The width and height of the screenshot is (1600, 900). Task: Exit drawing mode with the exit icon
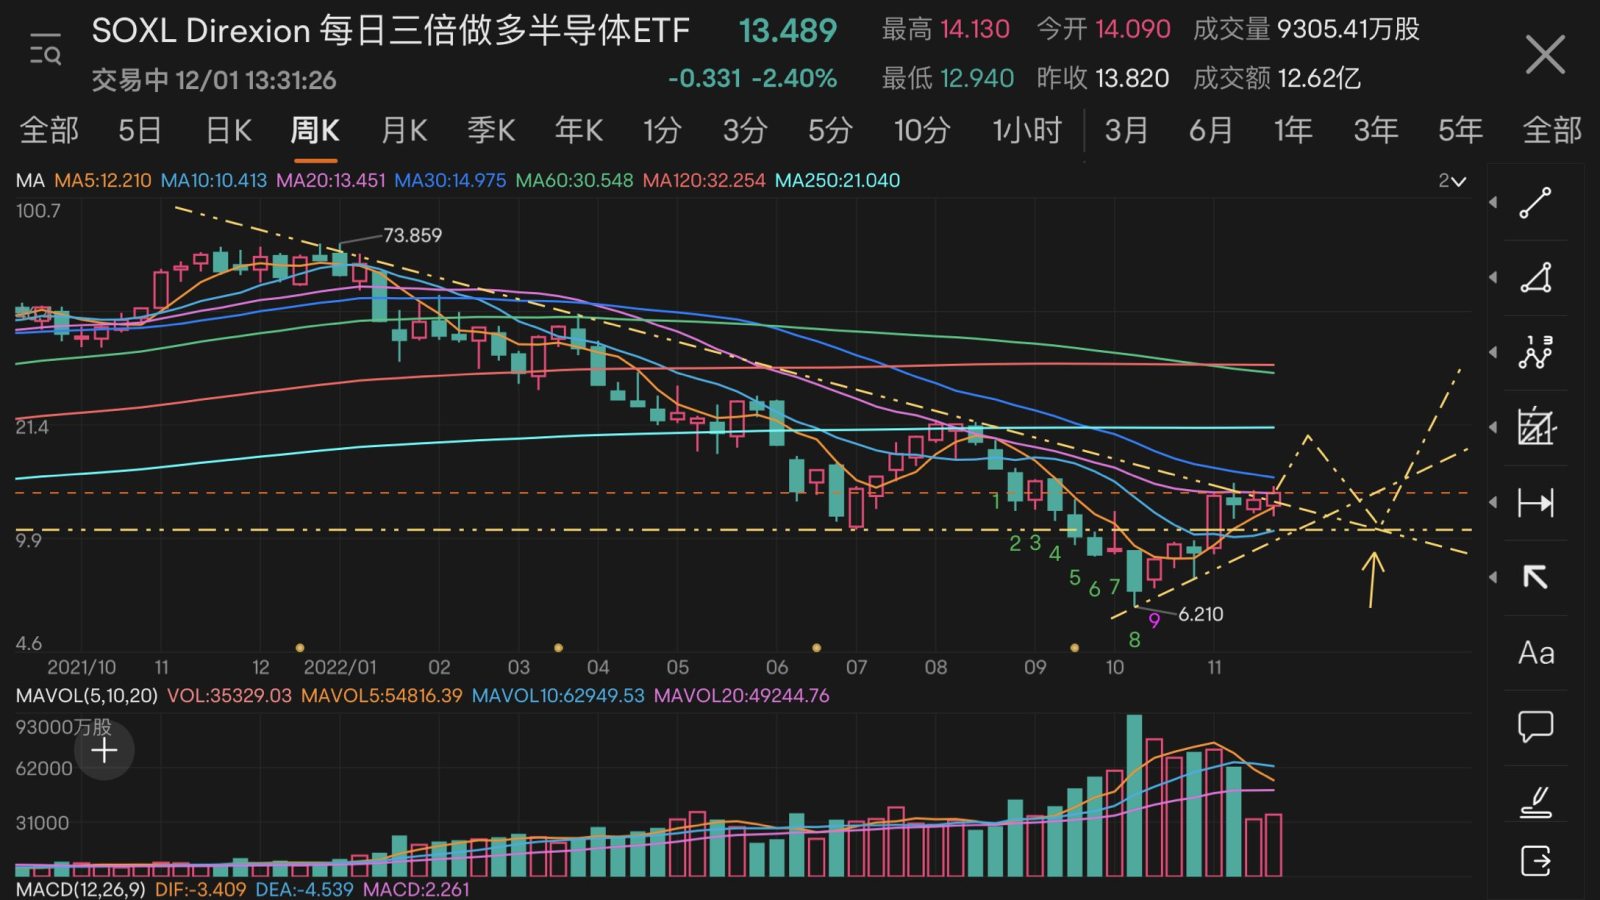click(x=1535, y=861)
